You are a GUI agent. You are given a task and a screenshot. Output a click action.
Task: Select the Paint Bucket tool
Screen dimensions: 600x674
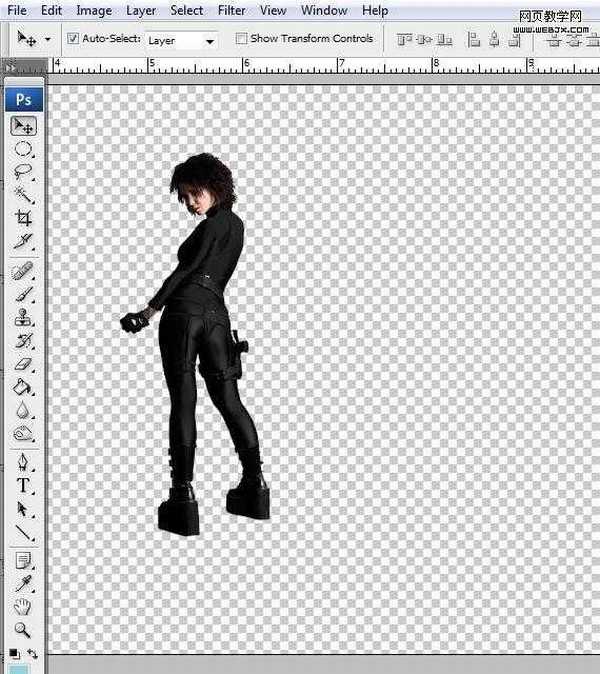[x=23, y=387]
